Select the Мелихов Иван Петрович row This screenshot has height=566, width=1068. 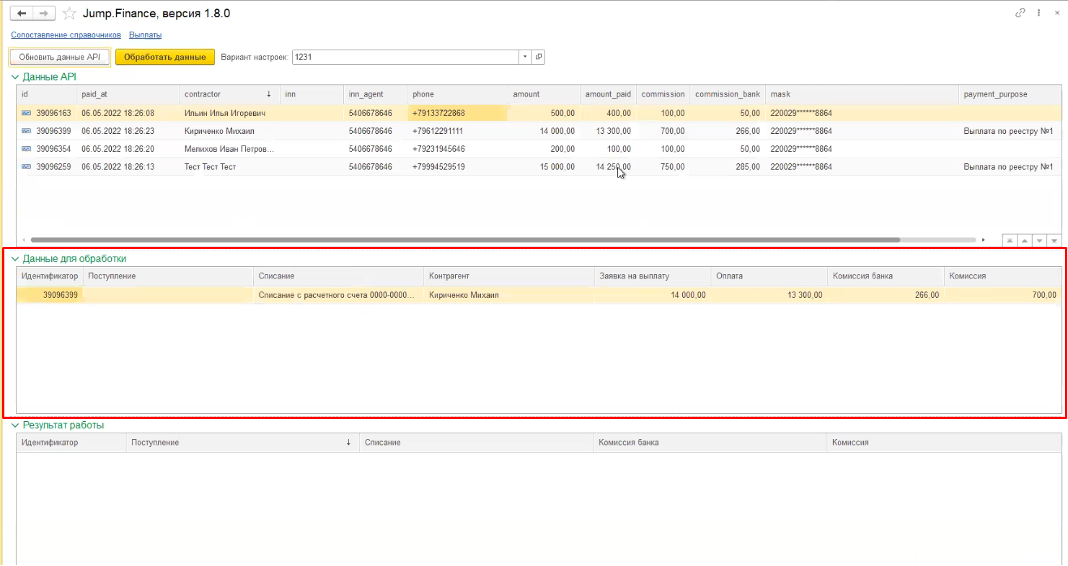228,149
